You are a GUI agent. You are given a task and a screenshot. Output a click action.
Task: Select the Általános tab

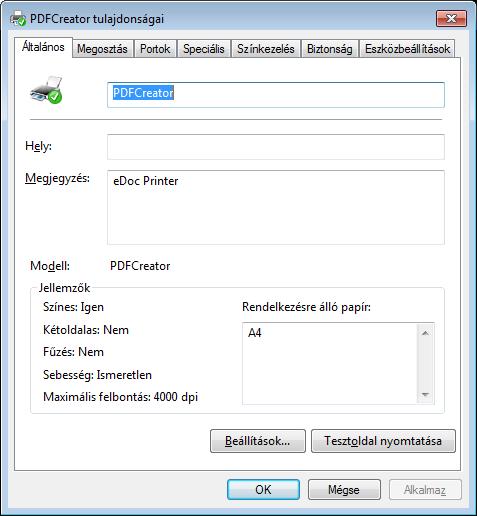(x=43, y=47)
